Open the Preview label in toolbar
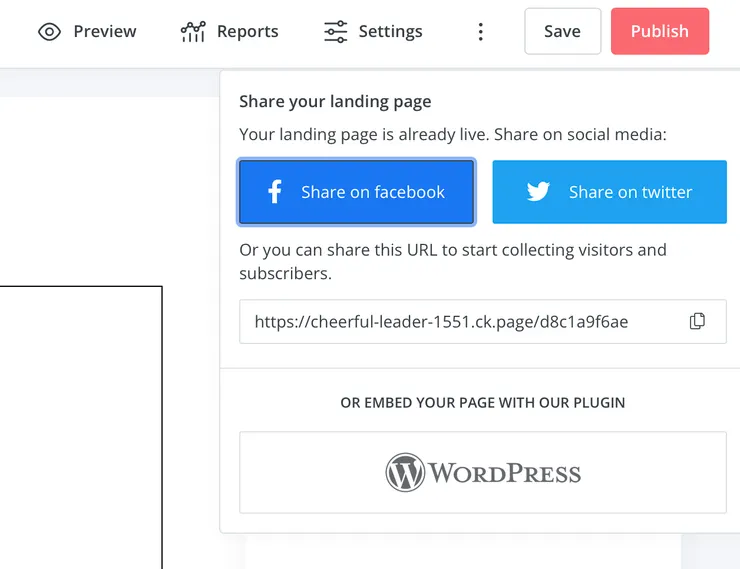Image resolution: width=740 pixels, height=569 pixels. (x=105, y=32)
